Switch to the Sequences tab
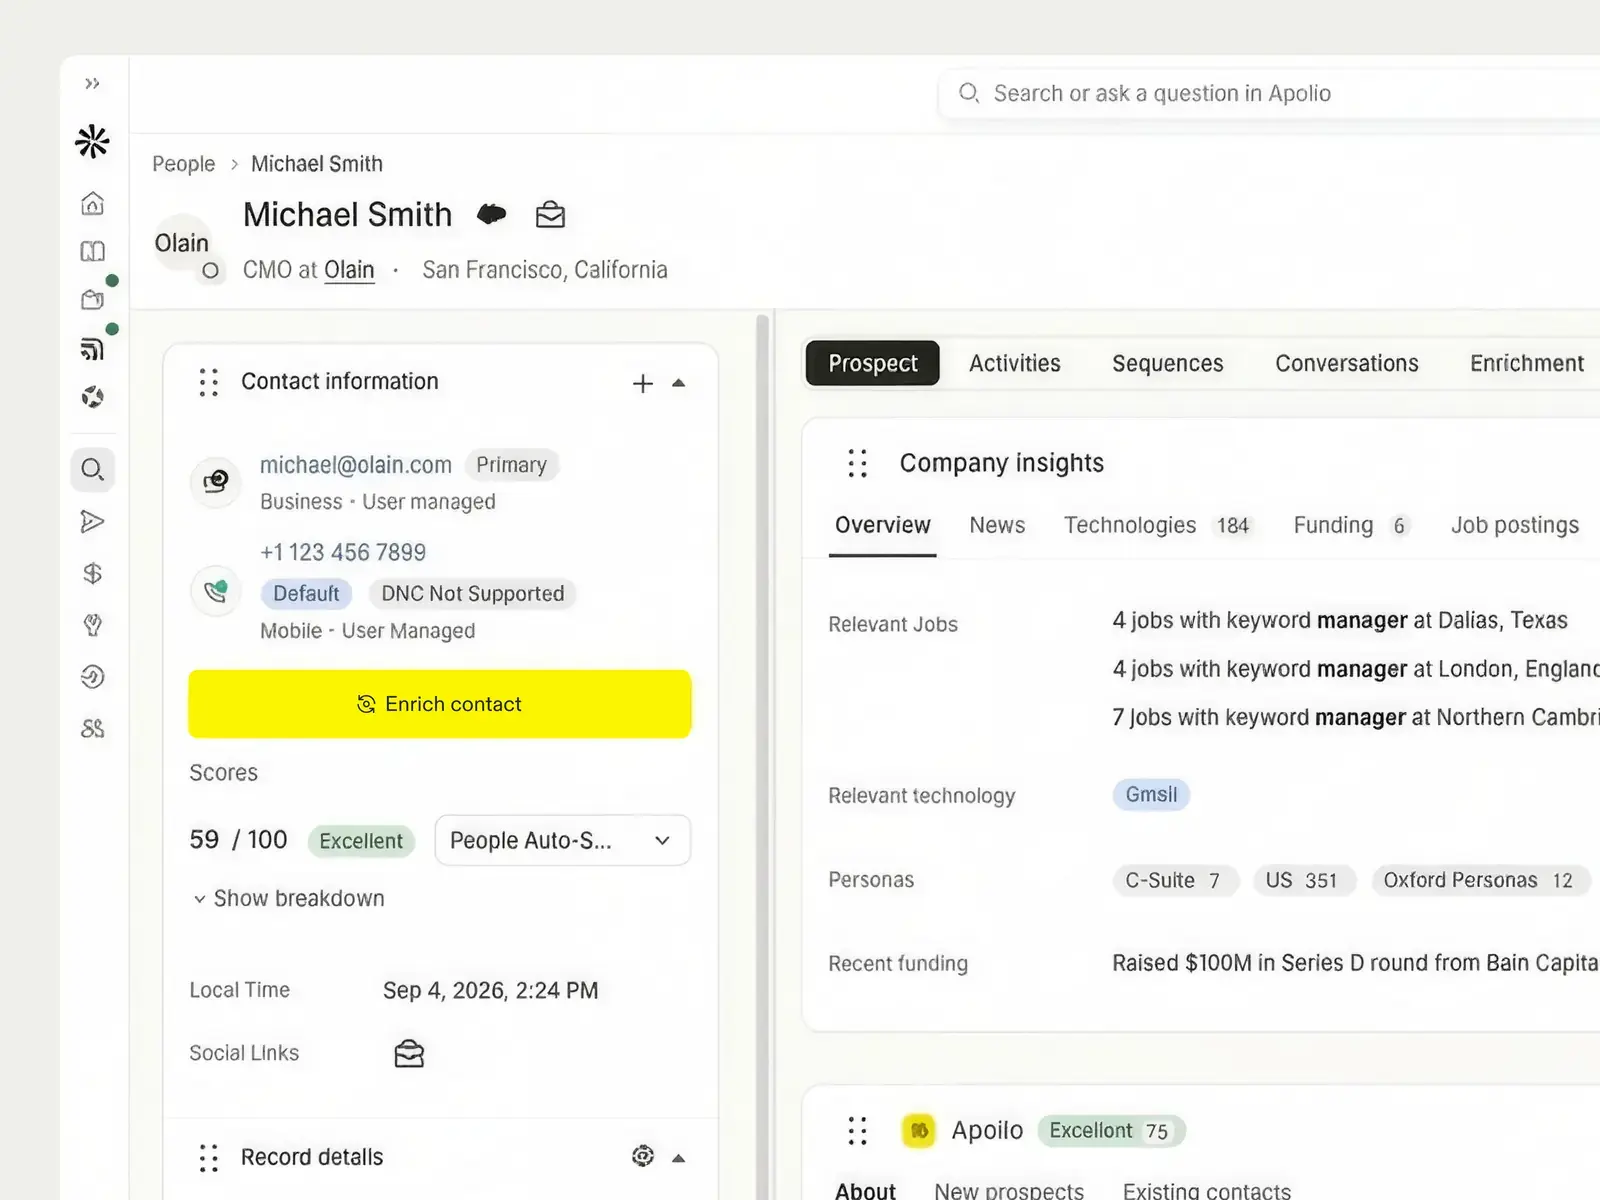This screenshot has width=1600, height=1200. coord(1168,363)
